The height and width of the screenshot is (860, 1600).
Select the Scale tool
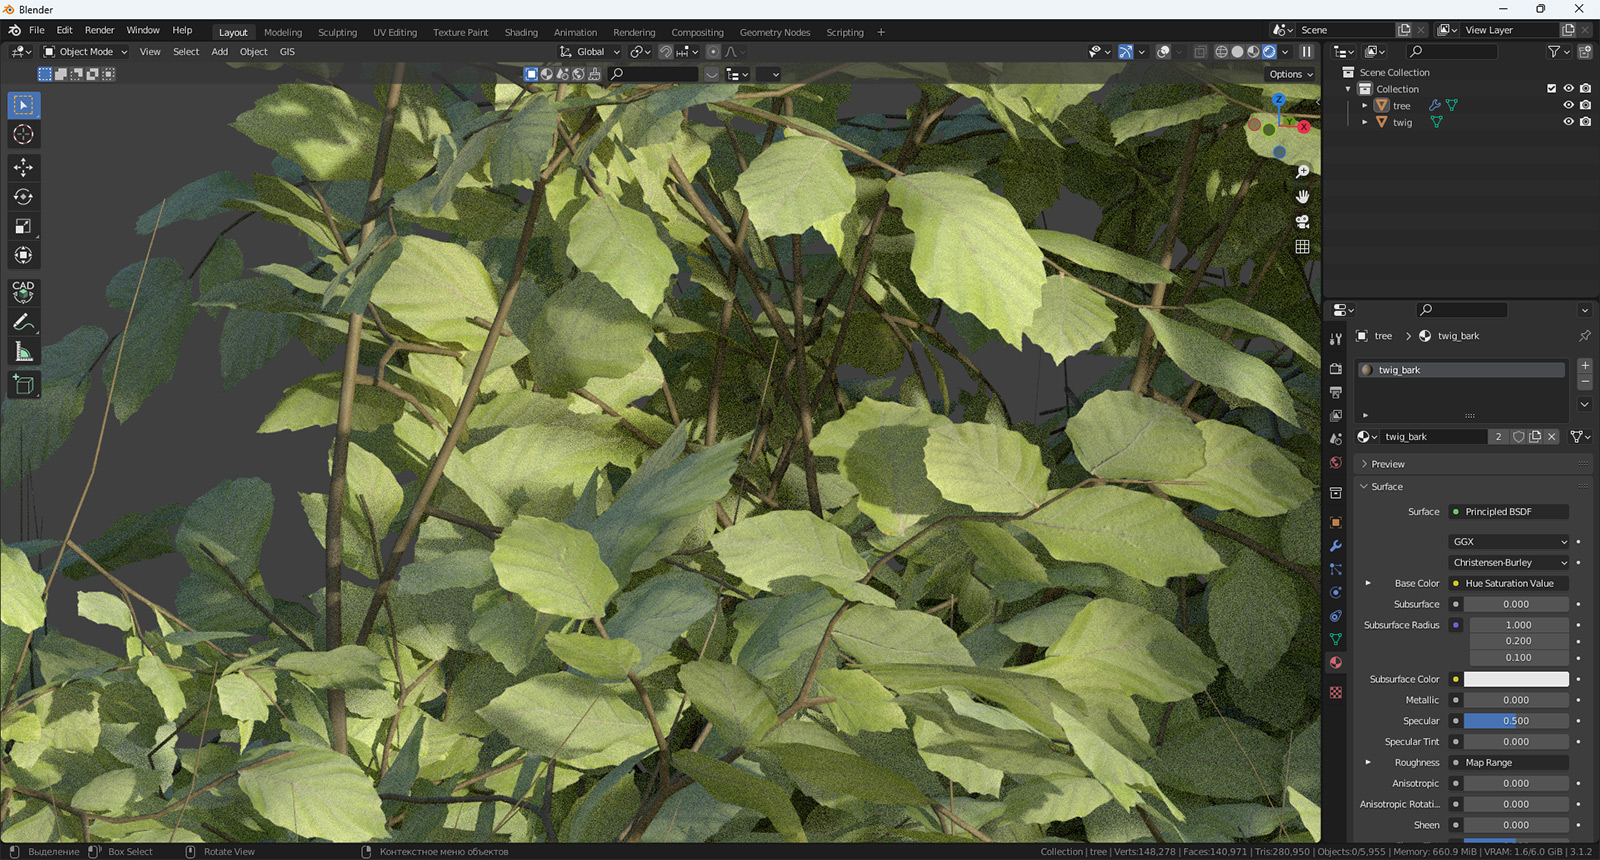(23, 226)
